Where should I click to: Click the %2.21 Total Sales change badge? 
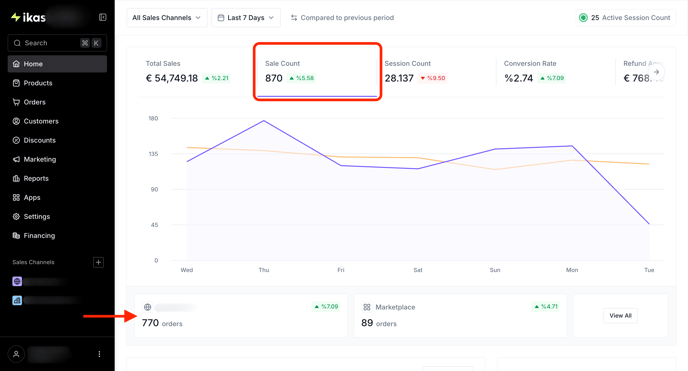[x=217, y=78]
